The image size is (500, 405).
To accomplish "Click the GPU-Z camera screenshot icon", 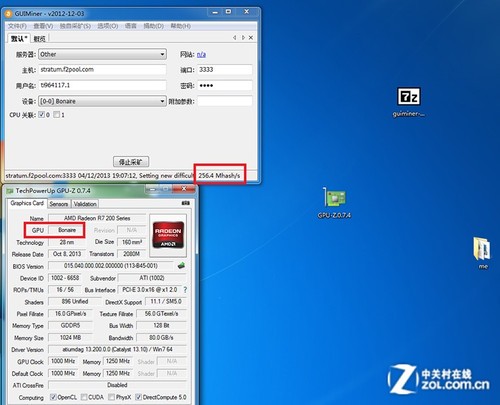I will (x=185, y=203).
